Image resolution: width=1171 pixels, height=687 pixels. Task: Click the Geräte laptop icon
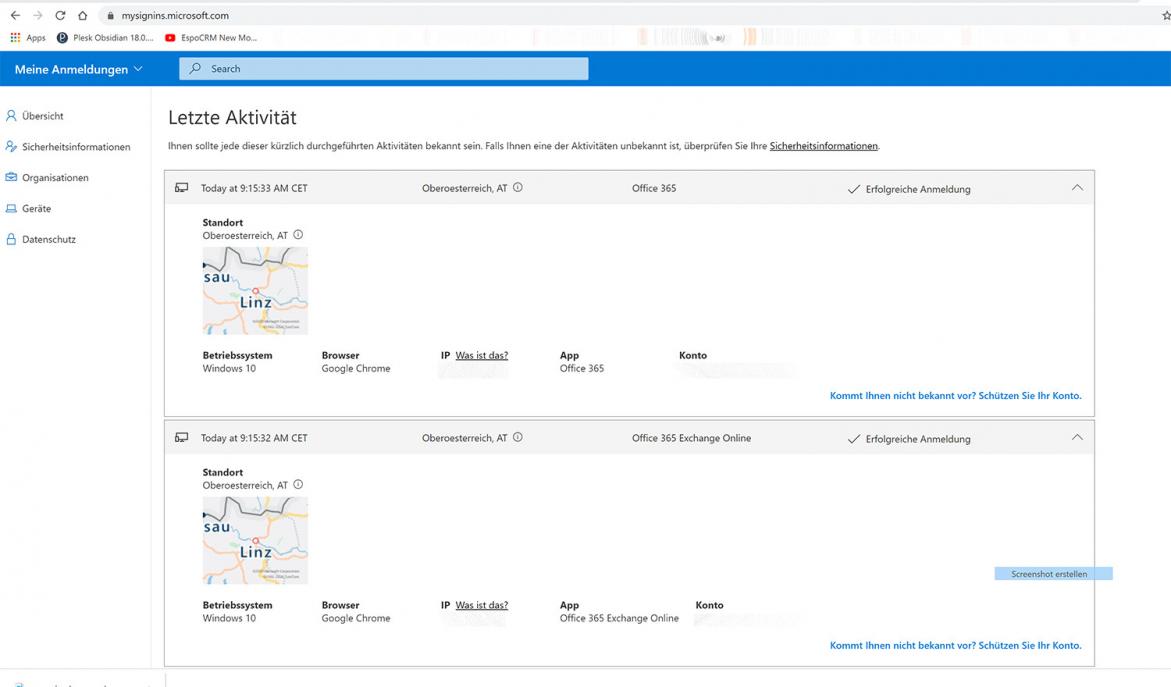11,208
